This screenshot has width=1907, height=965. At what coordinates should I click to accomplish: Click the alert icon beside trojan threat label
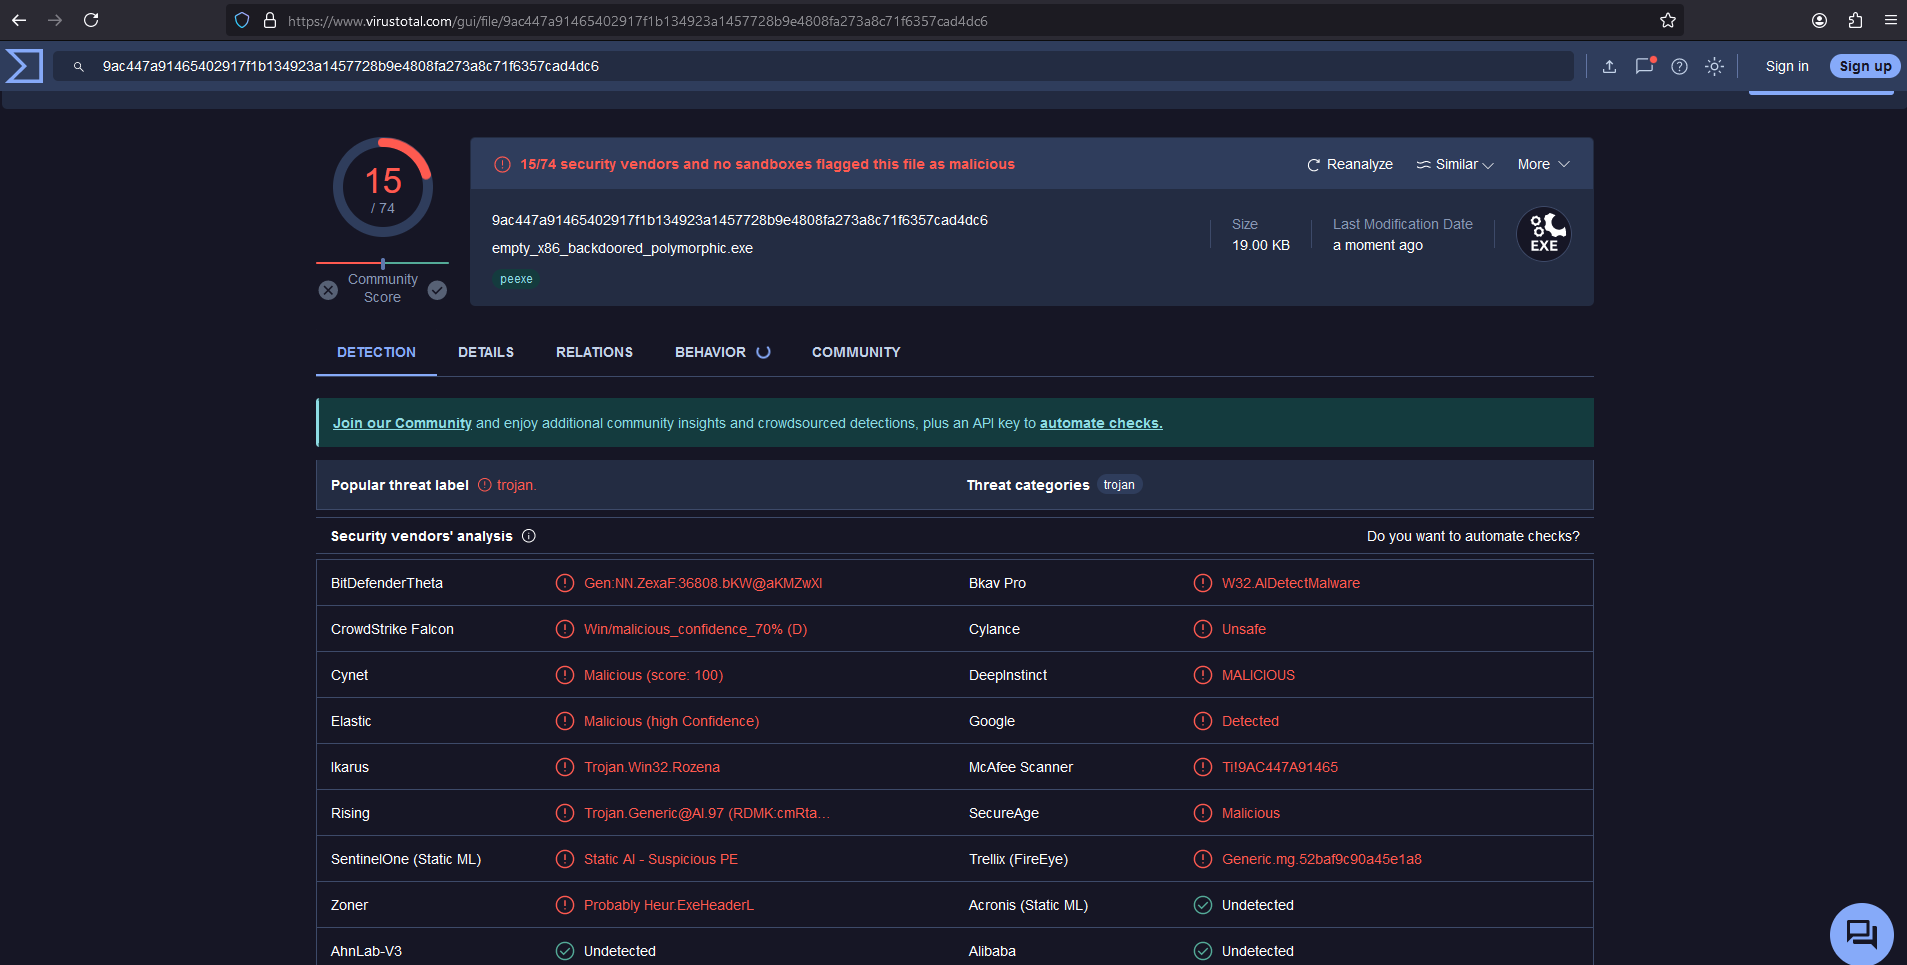[485, 485]
